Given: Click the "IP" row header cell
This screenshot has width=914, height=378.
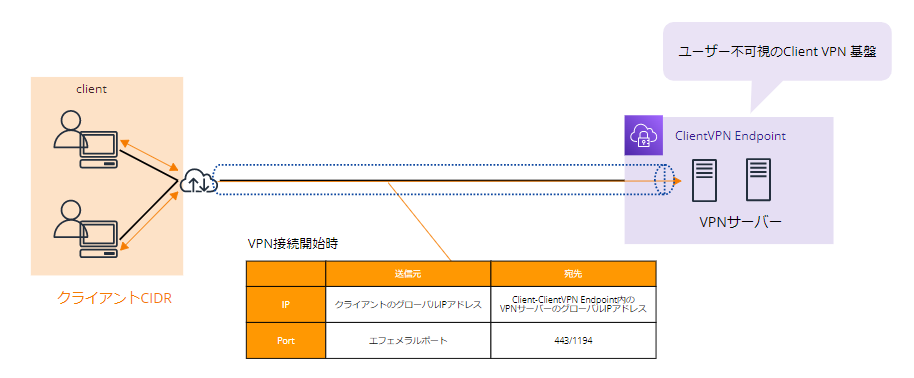Looking at the screenshot, I should pyautogui.click(x=286, y=304).
